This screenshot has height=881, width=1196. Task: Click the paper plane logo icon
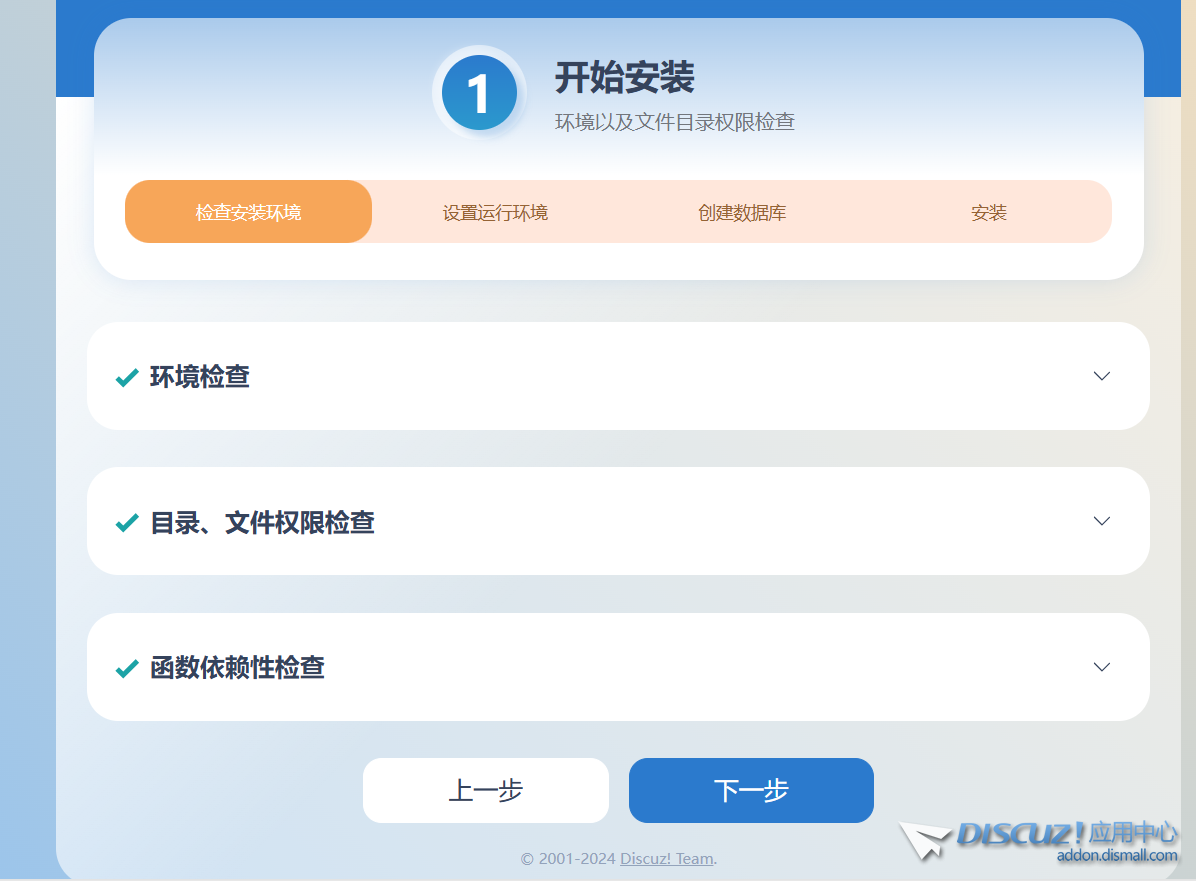[925, 840]
